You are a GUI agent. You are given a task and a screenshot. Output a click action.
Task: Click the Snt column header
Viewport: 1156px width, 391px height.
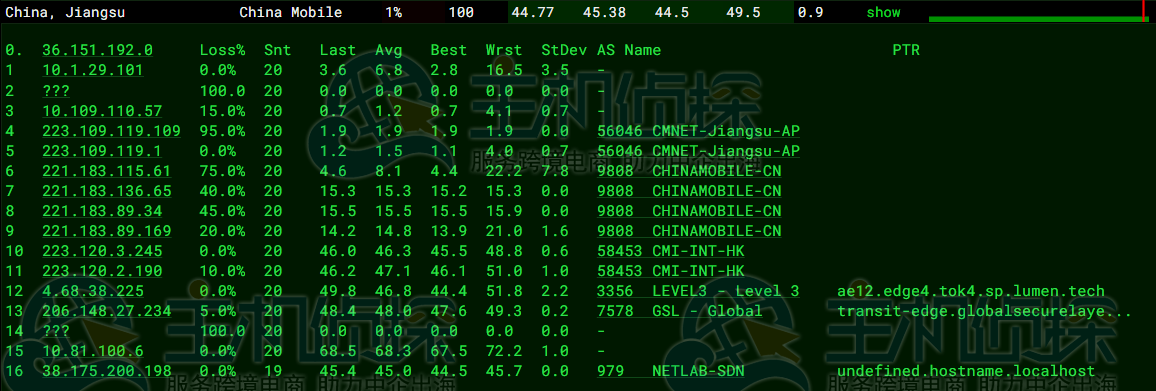(x=278, y=50)
